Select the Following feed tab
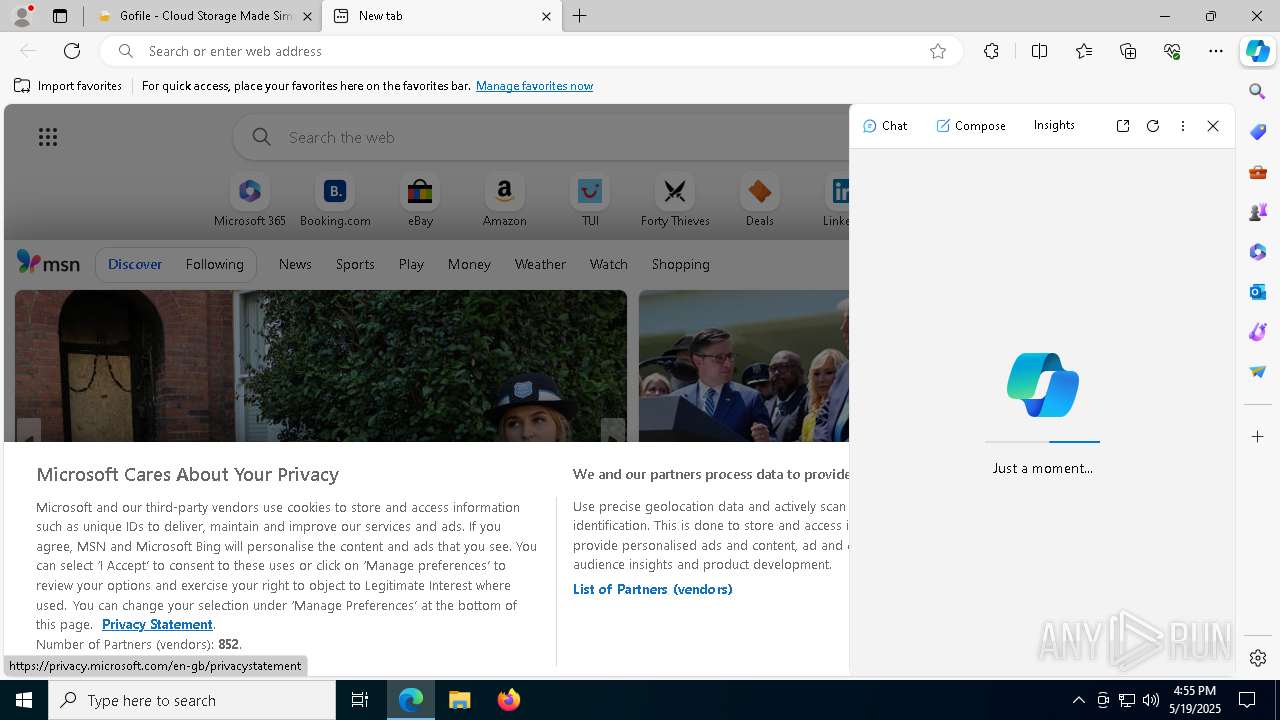1280x720 pixels. click(214, 264)
